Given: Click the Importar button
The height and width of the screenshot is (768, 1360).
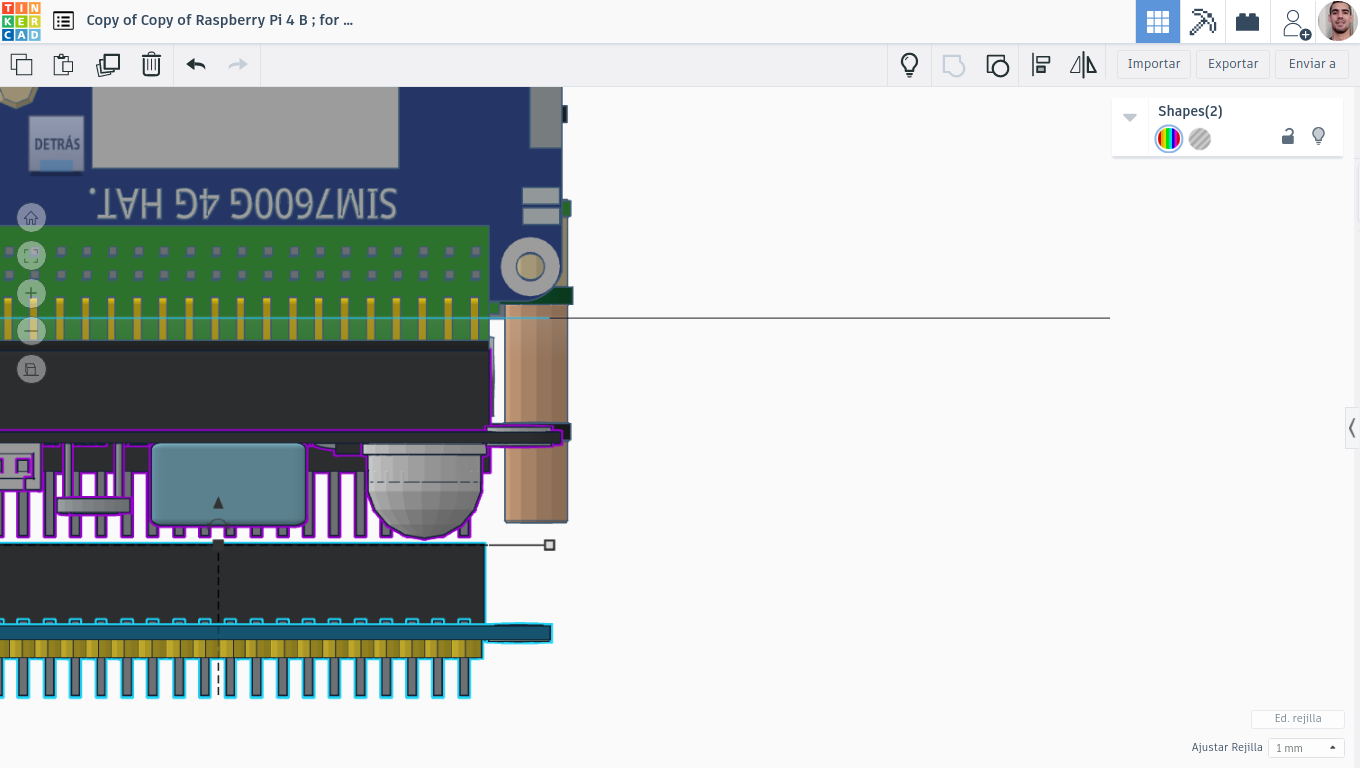Looking at the screenshot, I should (1154, 64).
